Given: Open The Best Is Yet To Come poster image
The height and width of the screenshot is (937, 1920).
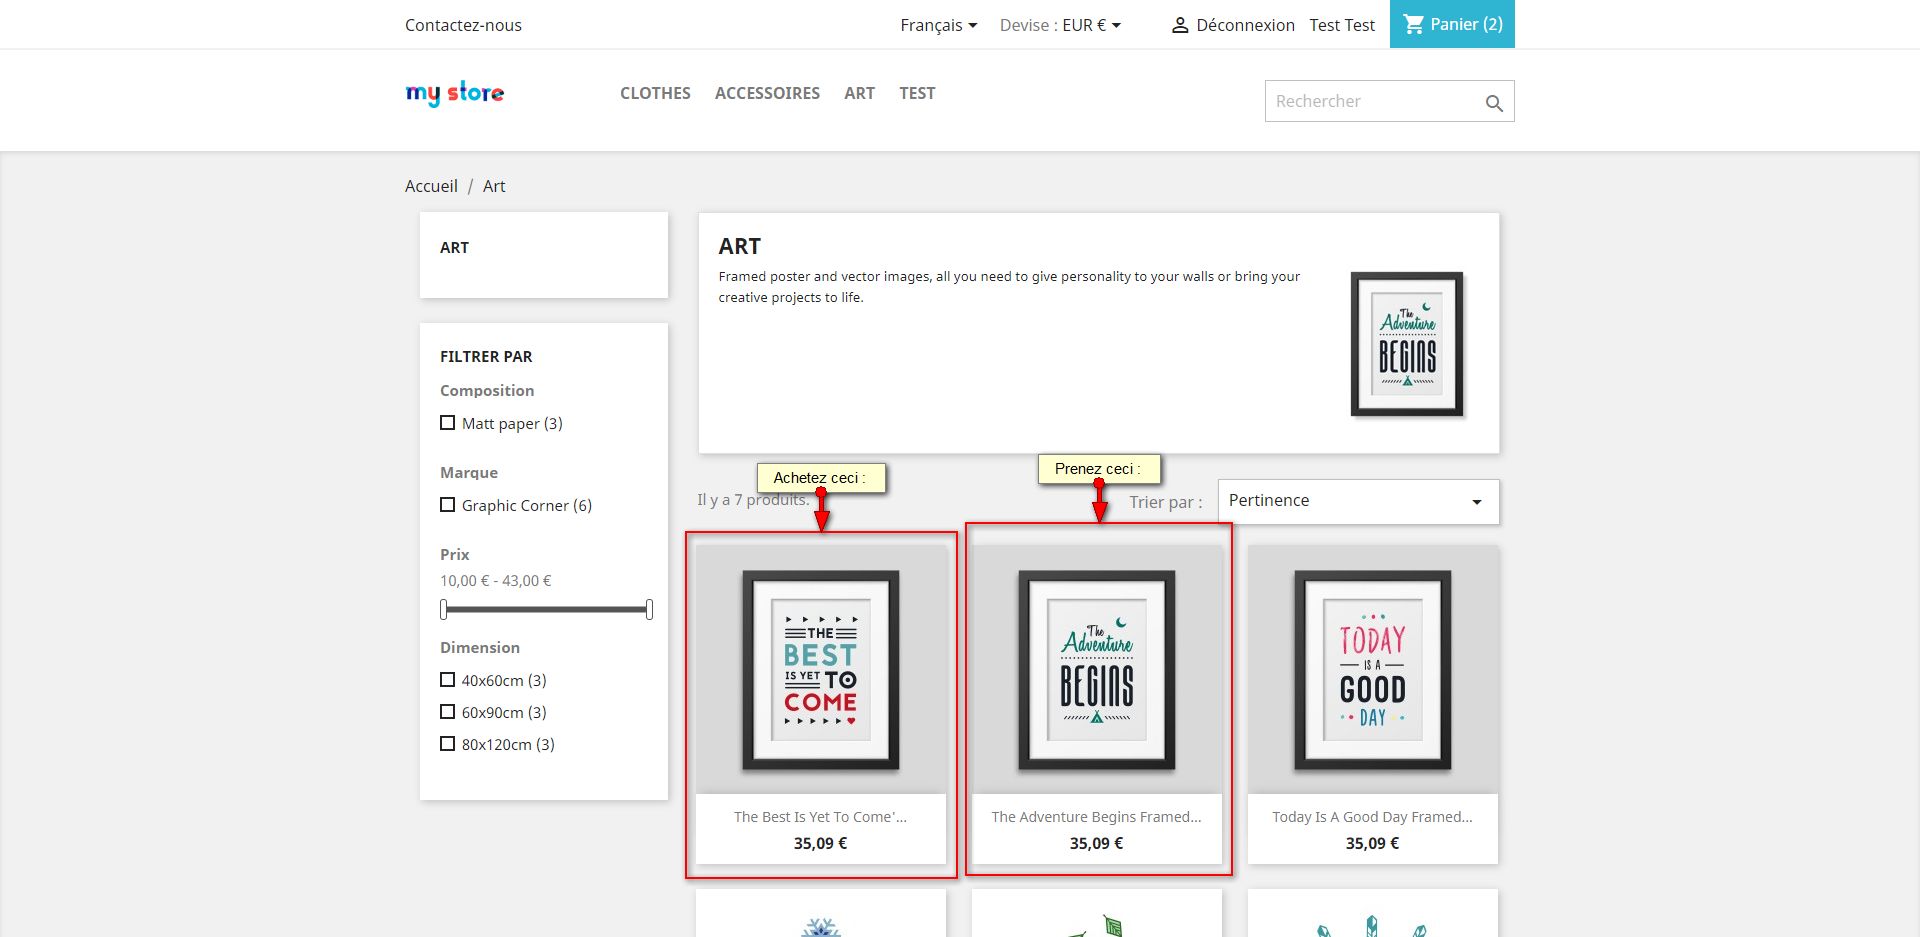Looking at the screenshot, I should (x=820, y=670).
